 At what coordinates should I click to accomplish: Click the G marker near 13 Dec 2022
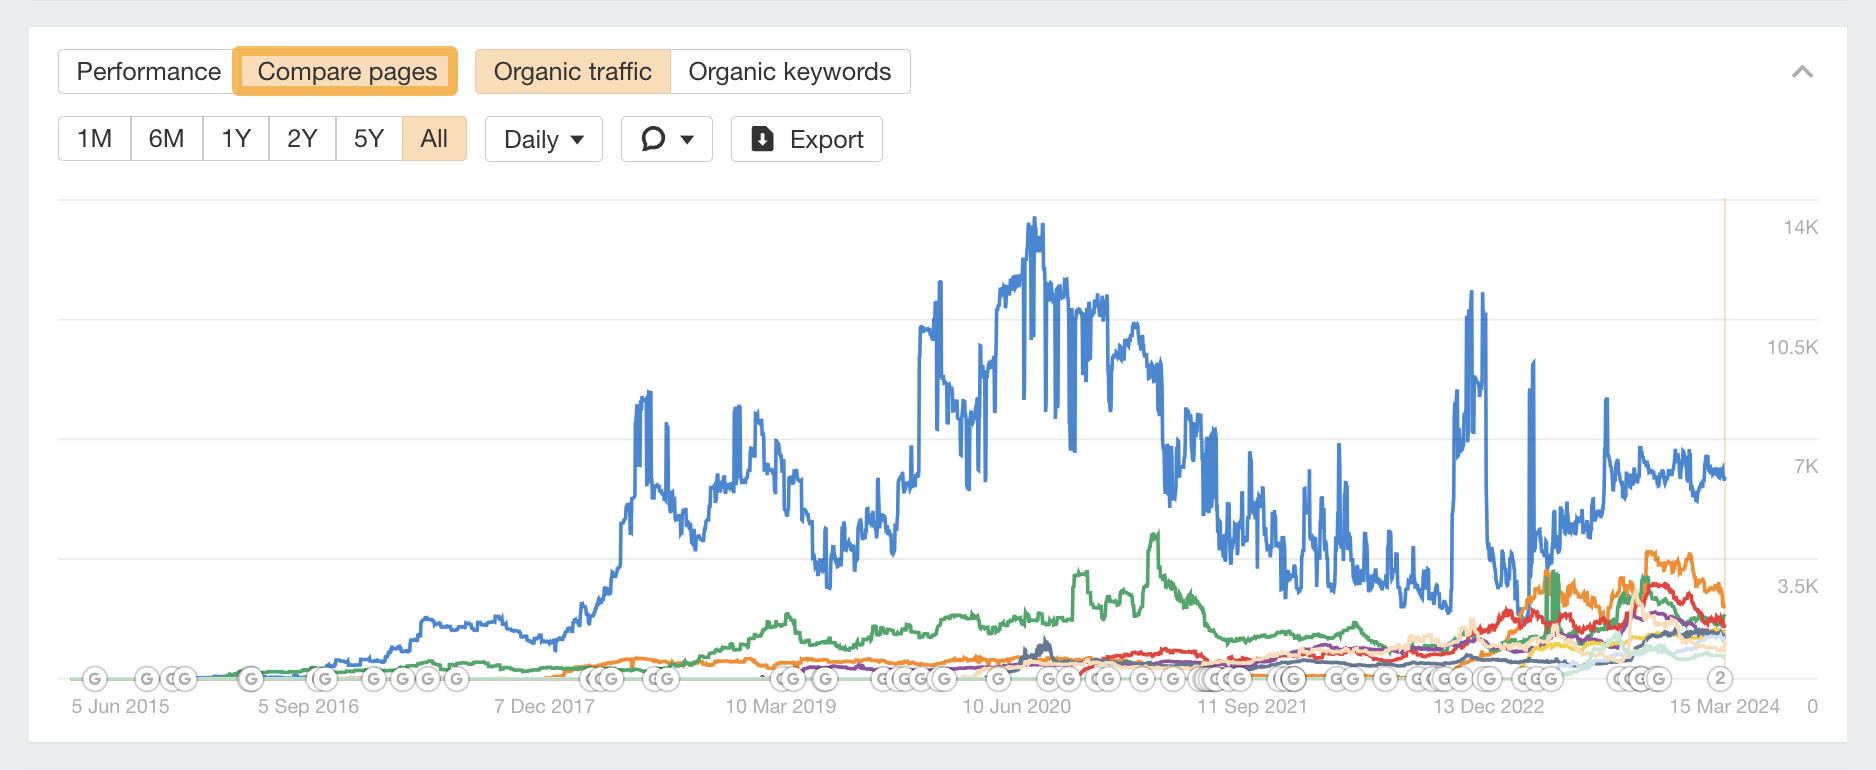point(1489,678)
